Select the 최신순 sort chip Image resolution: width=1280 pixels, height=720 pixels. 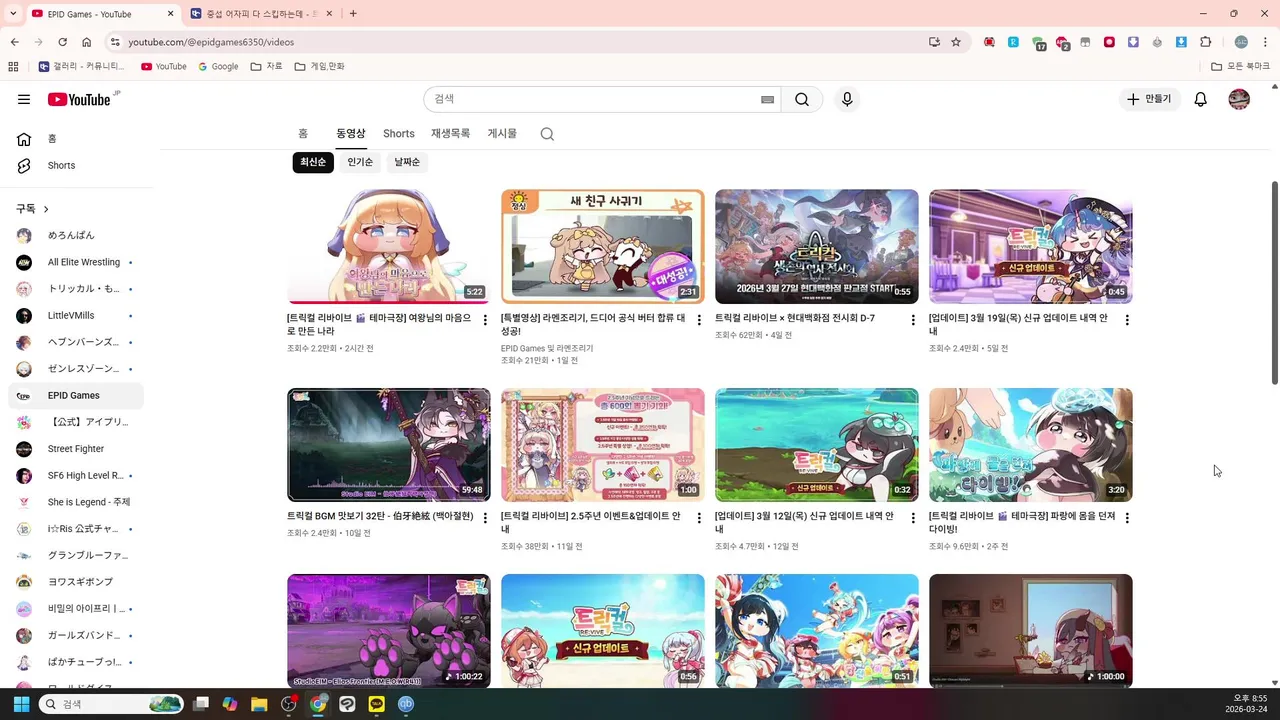point(313,162)
